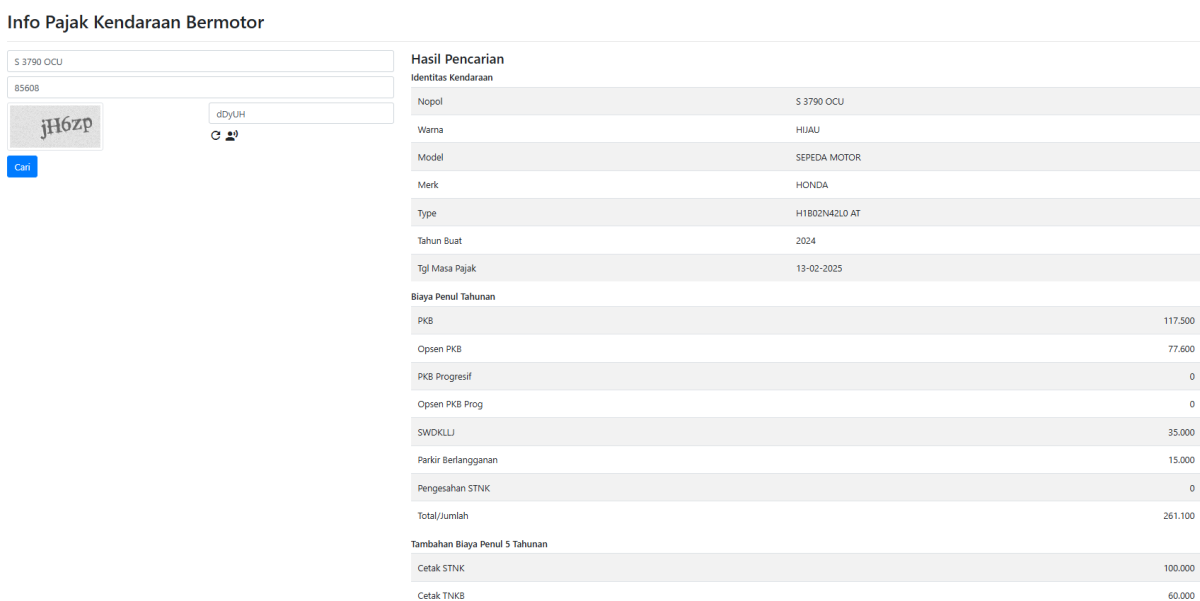The height and width of the screenshot is (601, 1200).
Task: Select the Opsen PKB Prog row label
Action: click(450, 404)
